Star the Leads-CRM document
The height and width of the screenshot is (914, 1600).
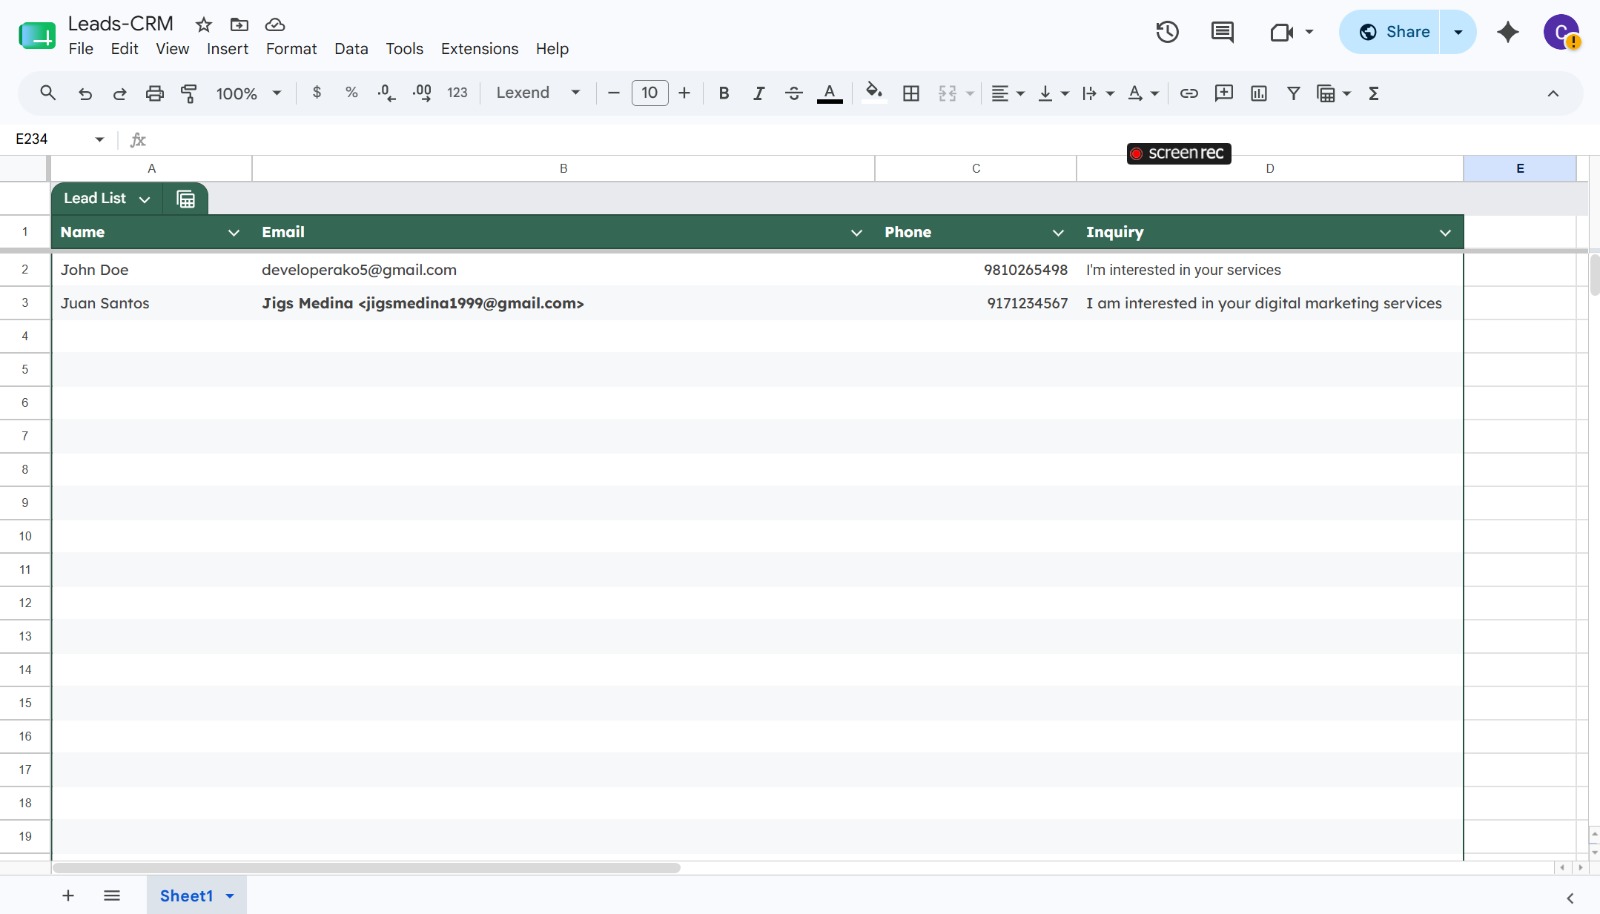pyautogui.click(x=204, y=24)
